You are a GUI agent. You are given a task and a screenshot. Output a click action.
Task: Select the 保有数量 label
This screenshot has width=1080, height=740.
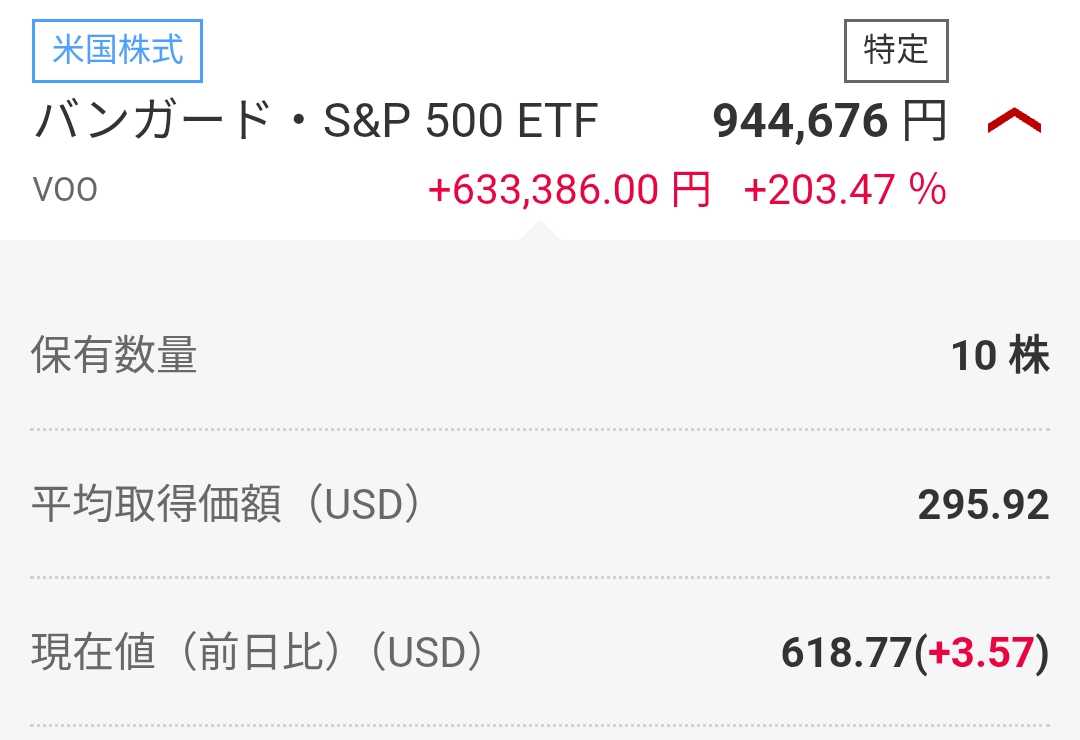click(114, 355)
